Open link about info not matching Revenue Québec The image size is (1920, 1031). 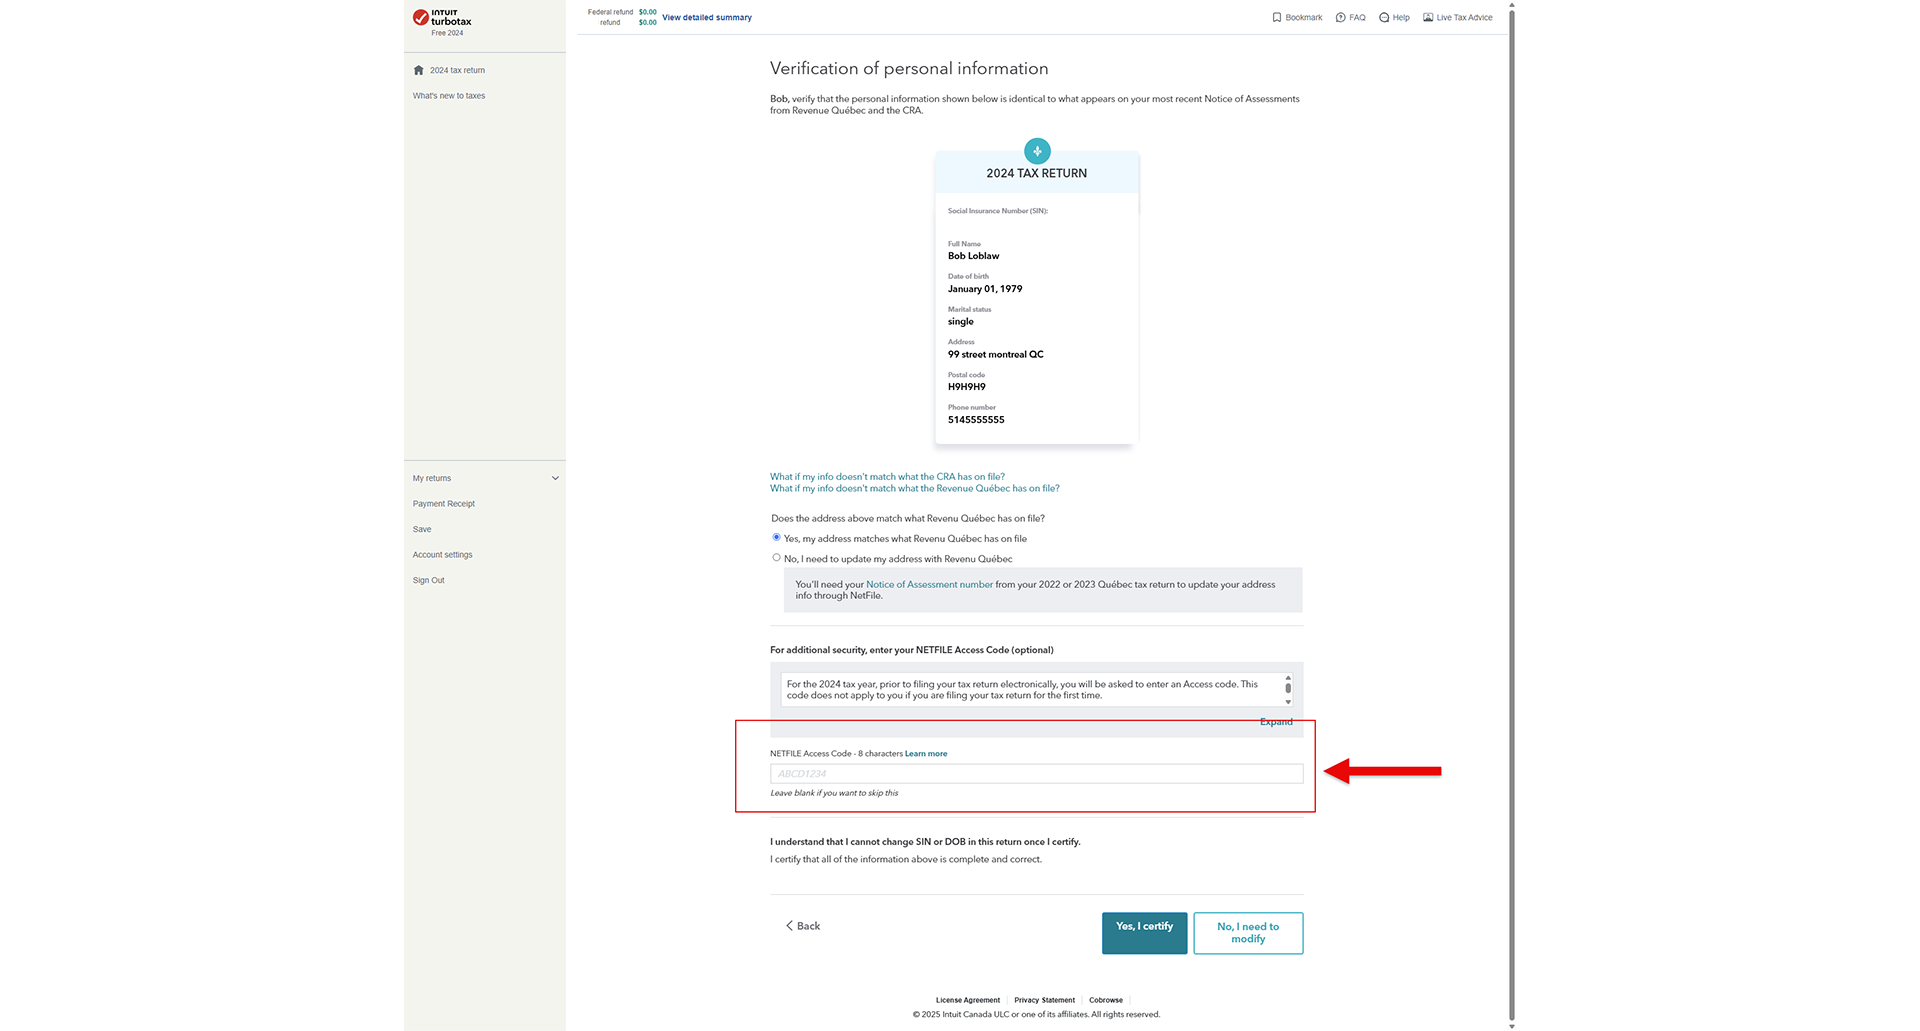pos(914,489)
